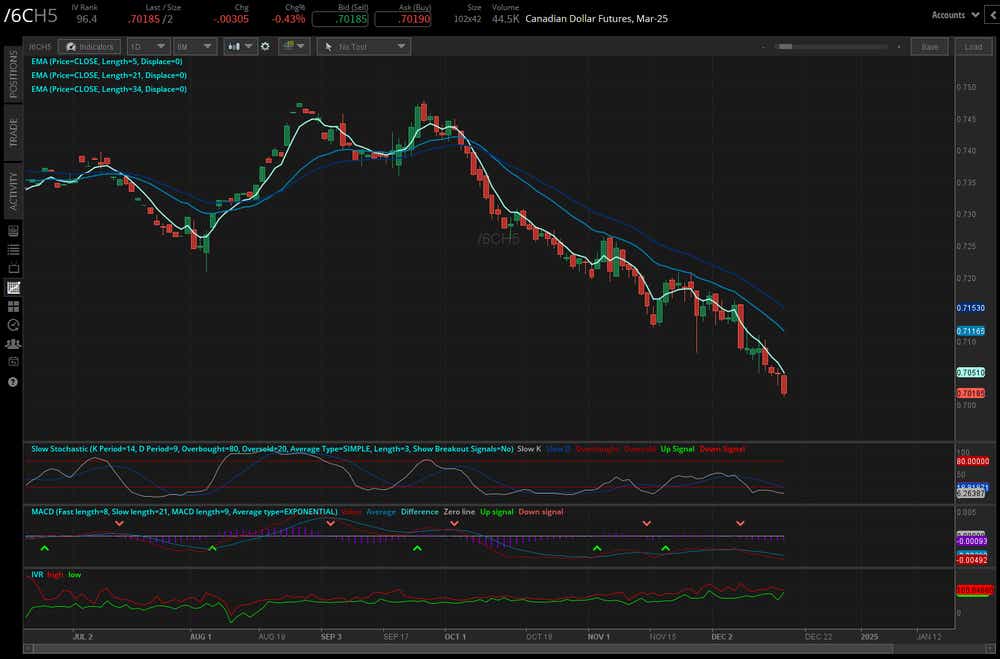Click the clock icon on the left sidebar
The height and width of the screenshot is (659, 1000).
[x=12, y=325]
